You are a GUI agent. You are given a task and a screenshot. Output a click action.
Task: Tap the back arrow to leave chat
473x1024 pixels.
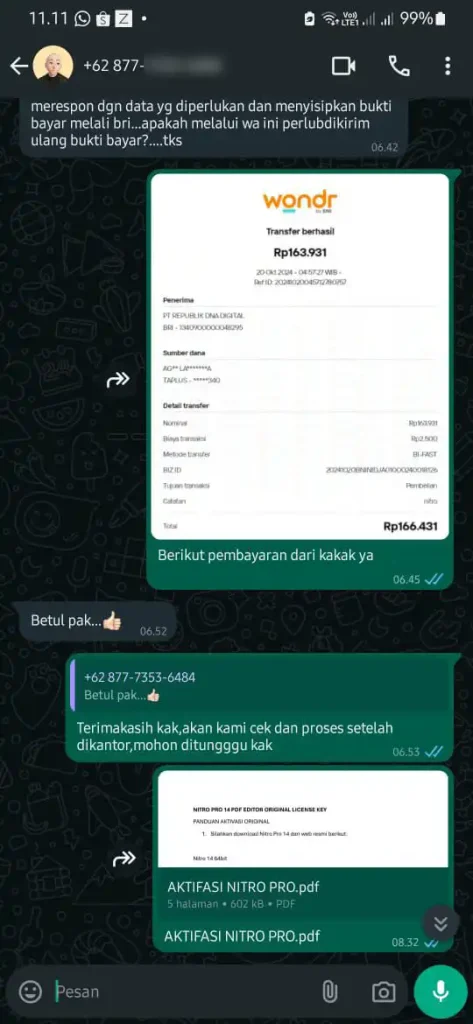[x=19, y=66]
